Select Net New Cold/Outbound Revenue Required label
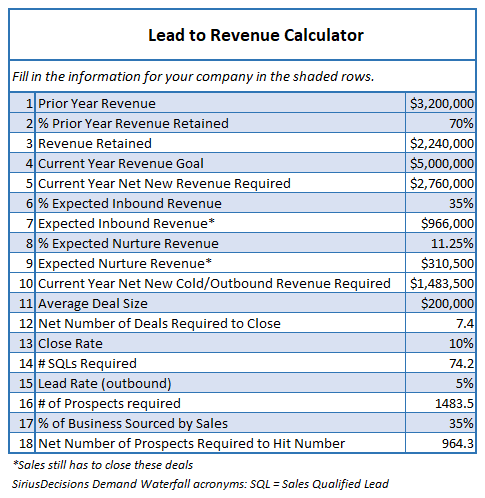The image size is (485, 498). (214, 283)
